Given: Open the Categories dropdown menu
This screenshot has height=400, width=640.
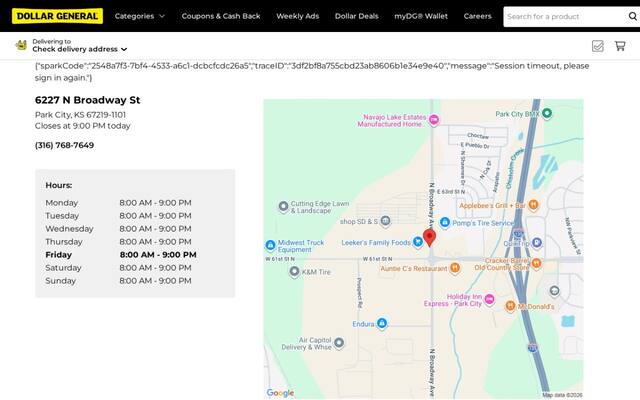Looking at the screenshot, I should 140,16.
